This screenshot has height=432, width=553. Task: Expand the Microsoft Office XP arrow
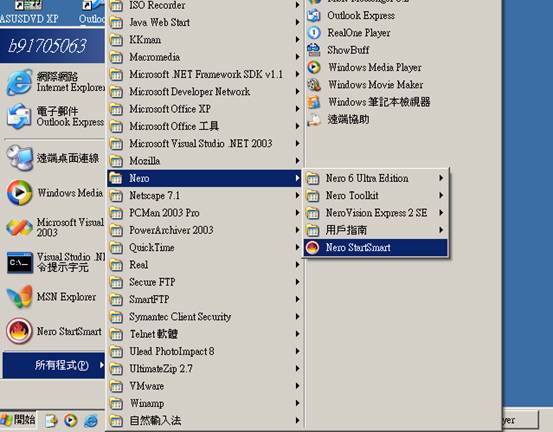tap(298, 109)
